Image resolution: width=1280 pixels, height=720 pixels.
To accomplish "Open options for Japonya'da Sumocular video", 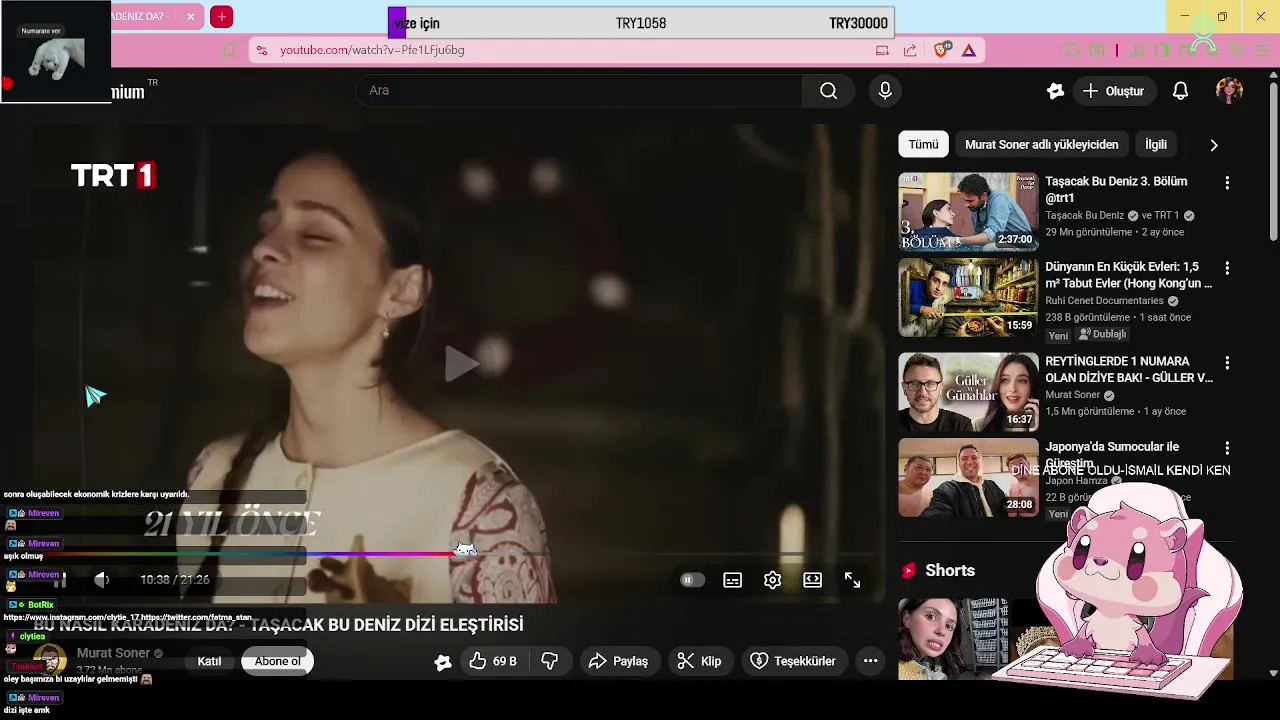I will click(1227, 448).
